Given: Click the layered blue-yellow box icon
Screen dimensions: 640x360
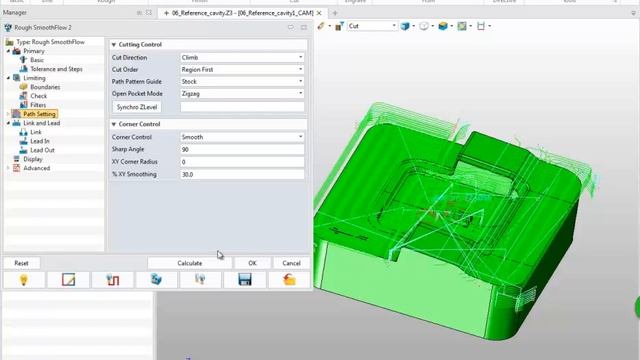Looking at the screenshot, I should click(x=443, y=26).
